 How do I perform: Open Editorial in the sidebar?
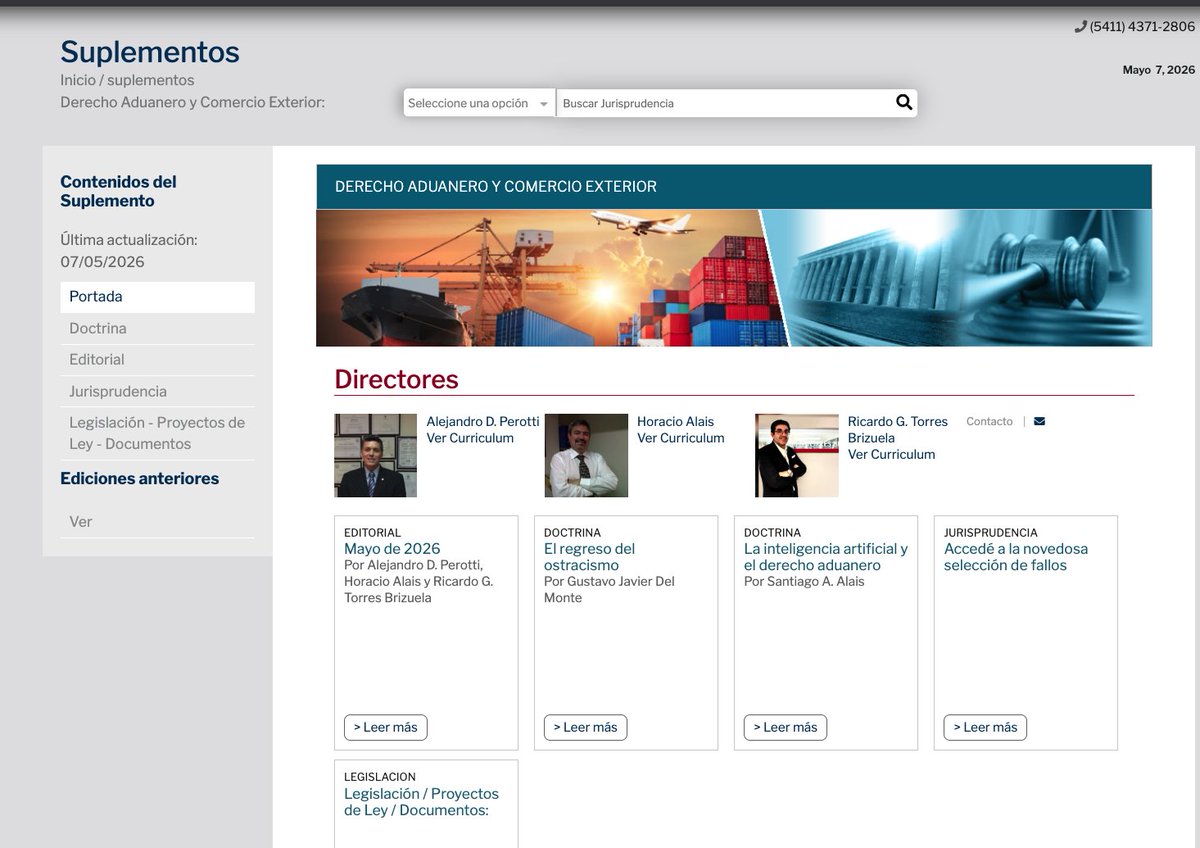157,359
